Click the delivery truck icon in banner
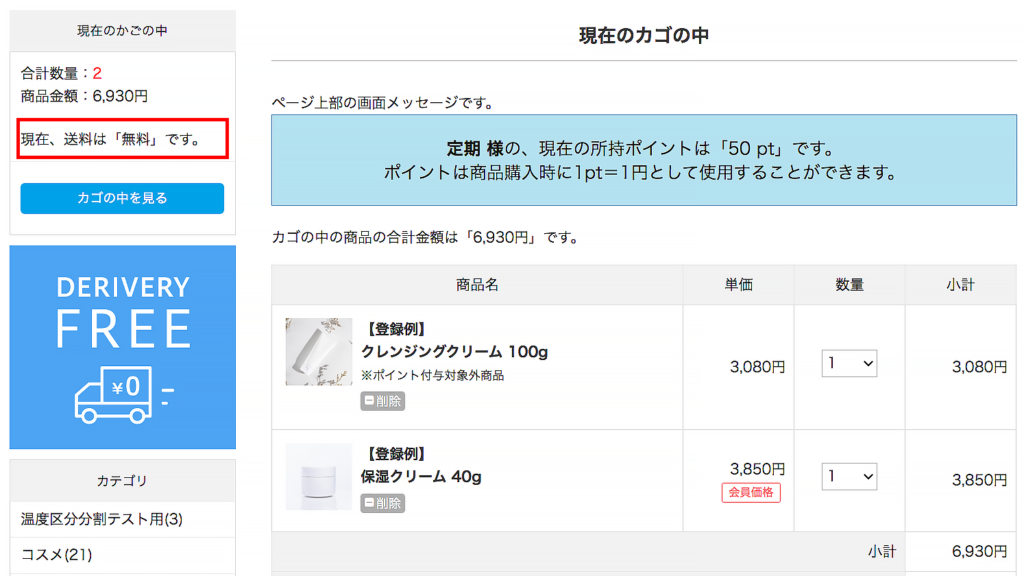 [113, 393]
